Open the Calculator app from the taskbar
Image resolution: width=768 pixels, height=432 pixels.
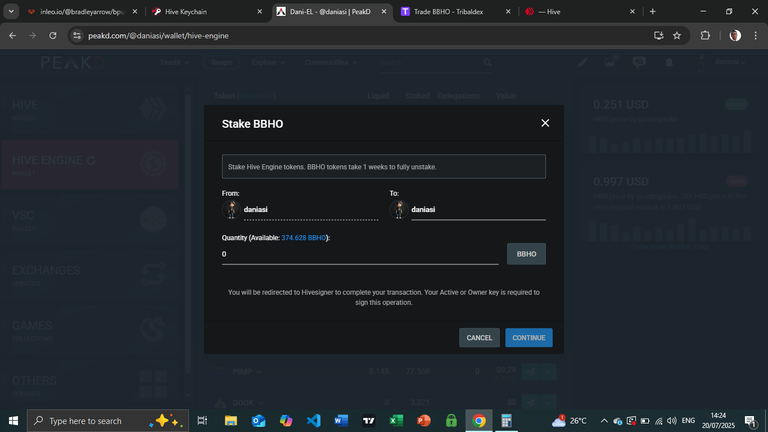[506, 420]
